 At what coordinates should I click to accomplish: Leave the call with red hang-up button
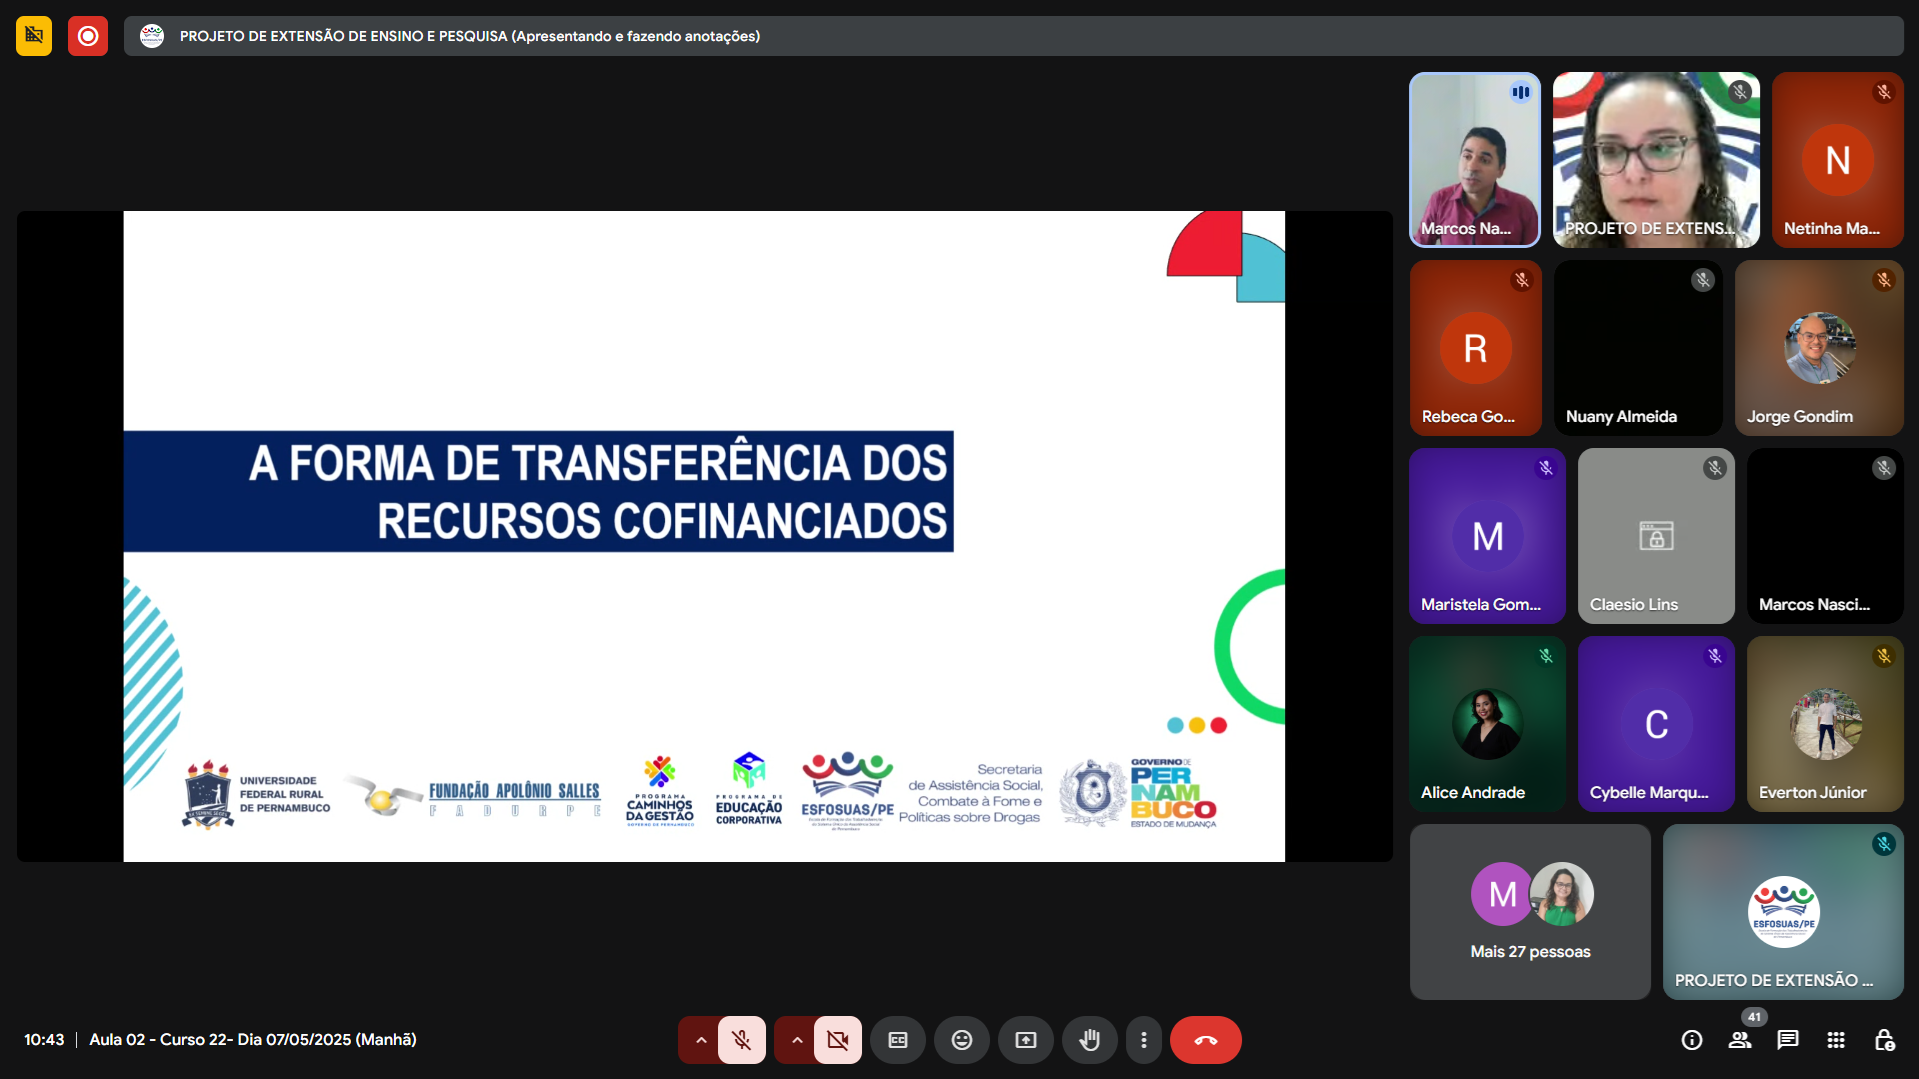pos(1205,1040)
